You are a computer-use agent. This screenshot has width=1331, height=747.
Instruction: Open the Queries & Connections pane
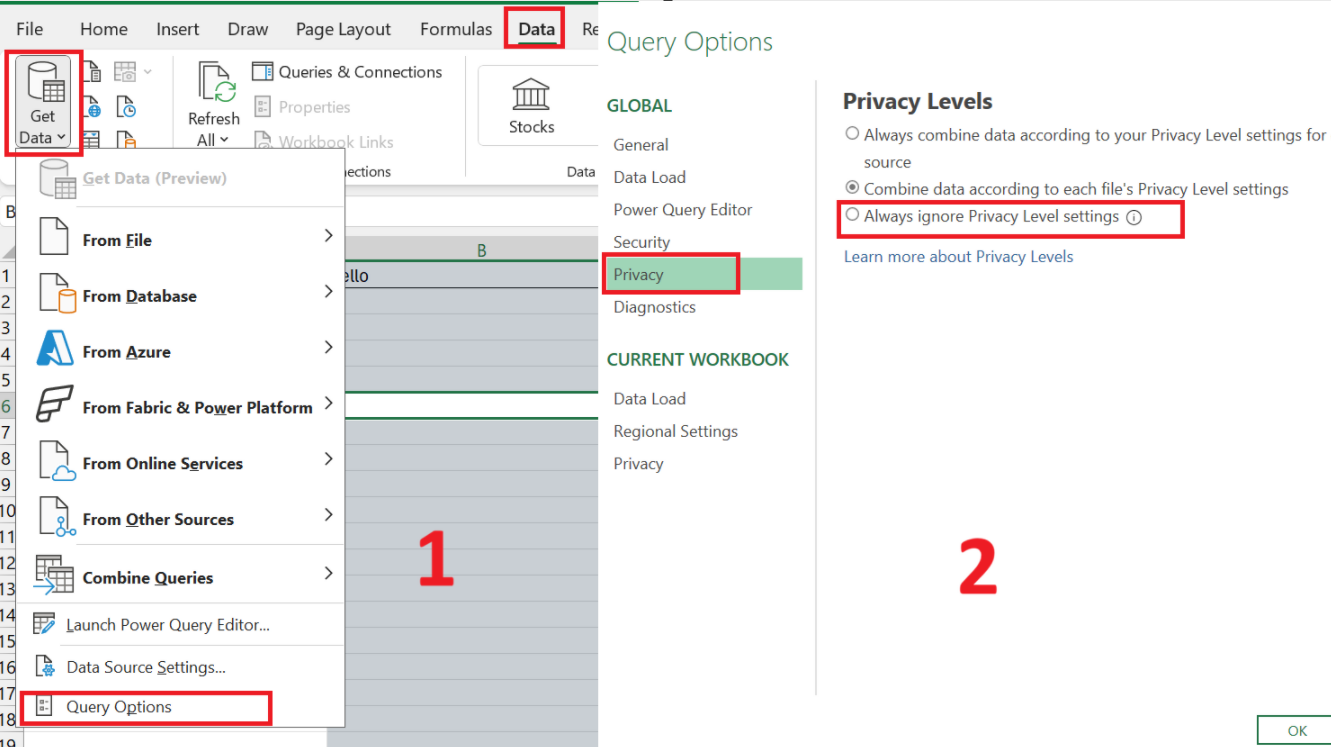pos(346,72)
